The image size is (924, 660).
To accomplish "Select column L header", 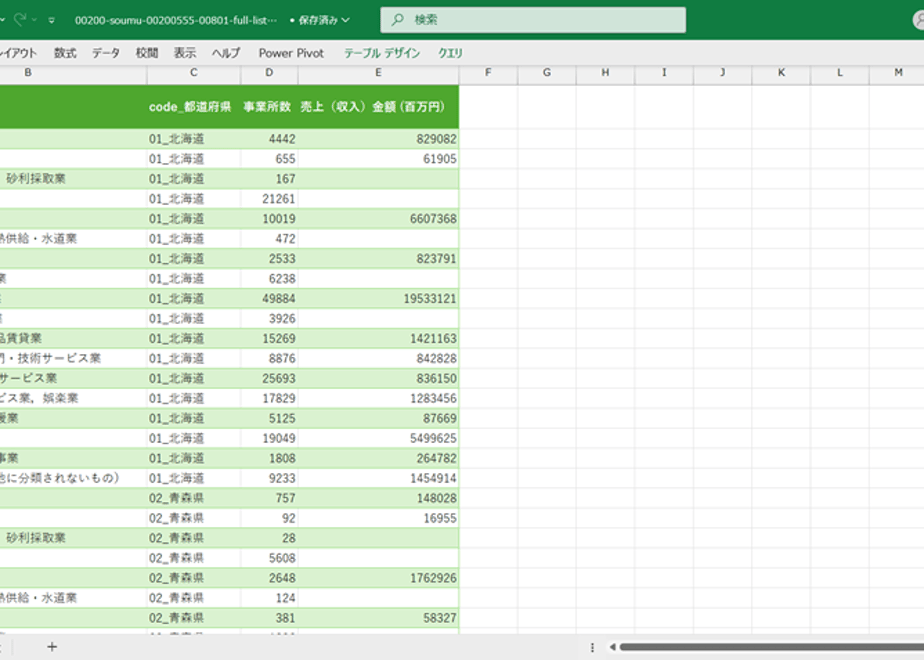I will point(840,72).
